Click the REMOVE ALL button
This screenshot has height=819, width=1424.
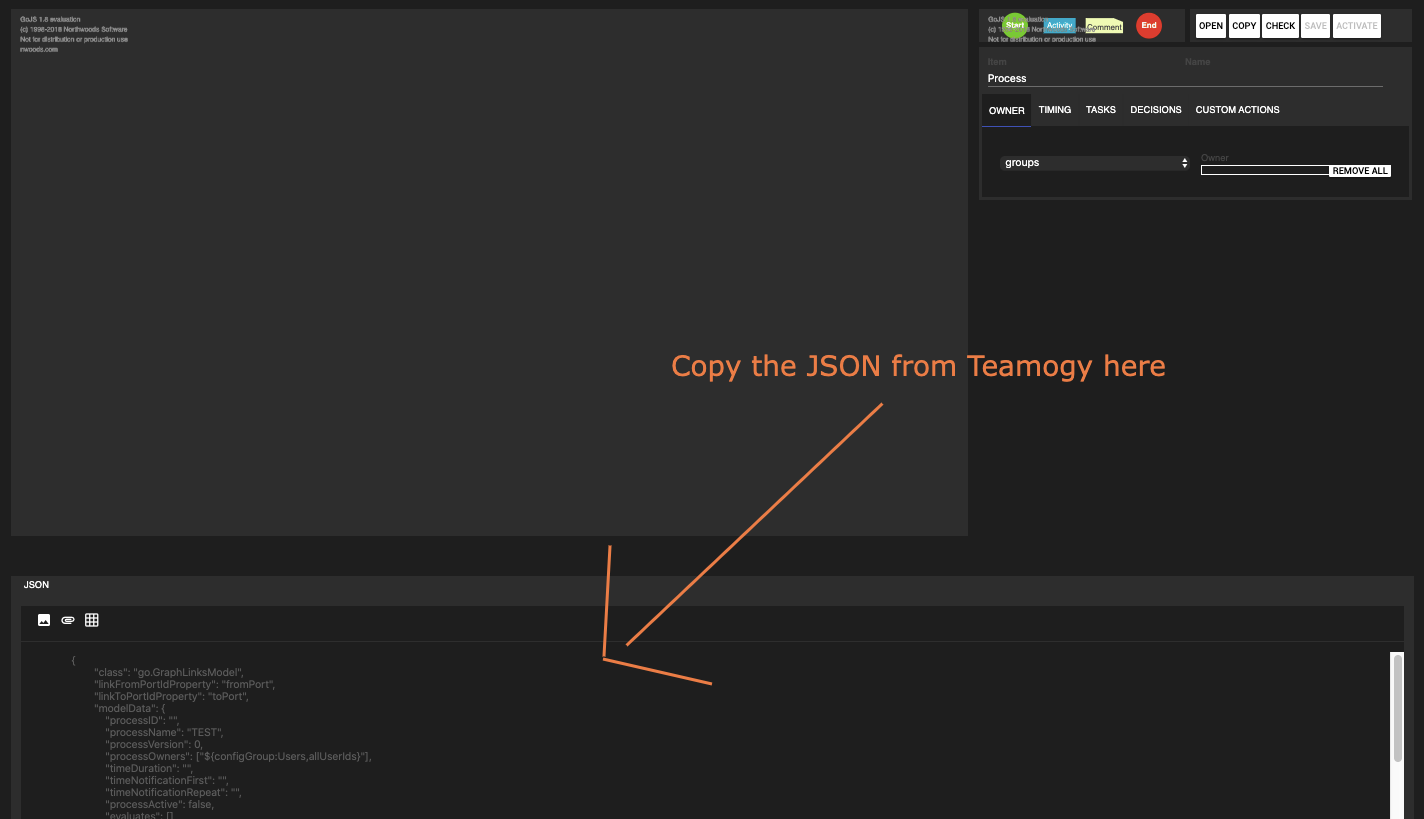click(1360, 171)
